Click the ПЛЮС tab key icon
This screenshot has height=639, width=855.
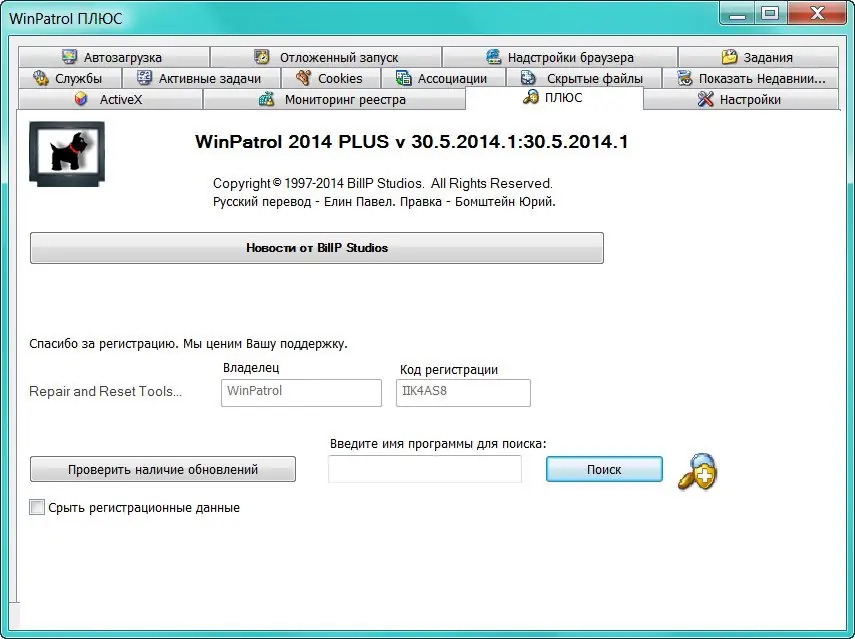coord(531,97)
